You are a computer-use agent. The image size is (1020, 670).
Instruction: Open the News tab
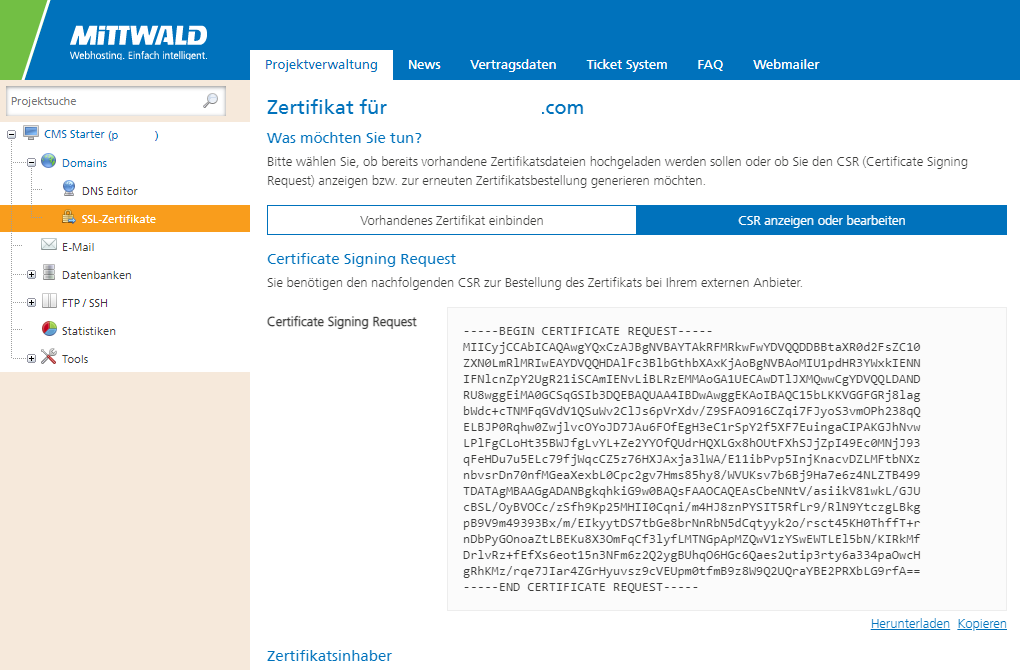coord(424,64)
